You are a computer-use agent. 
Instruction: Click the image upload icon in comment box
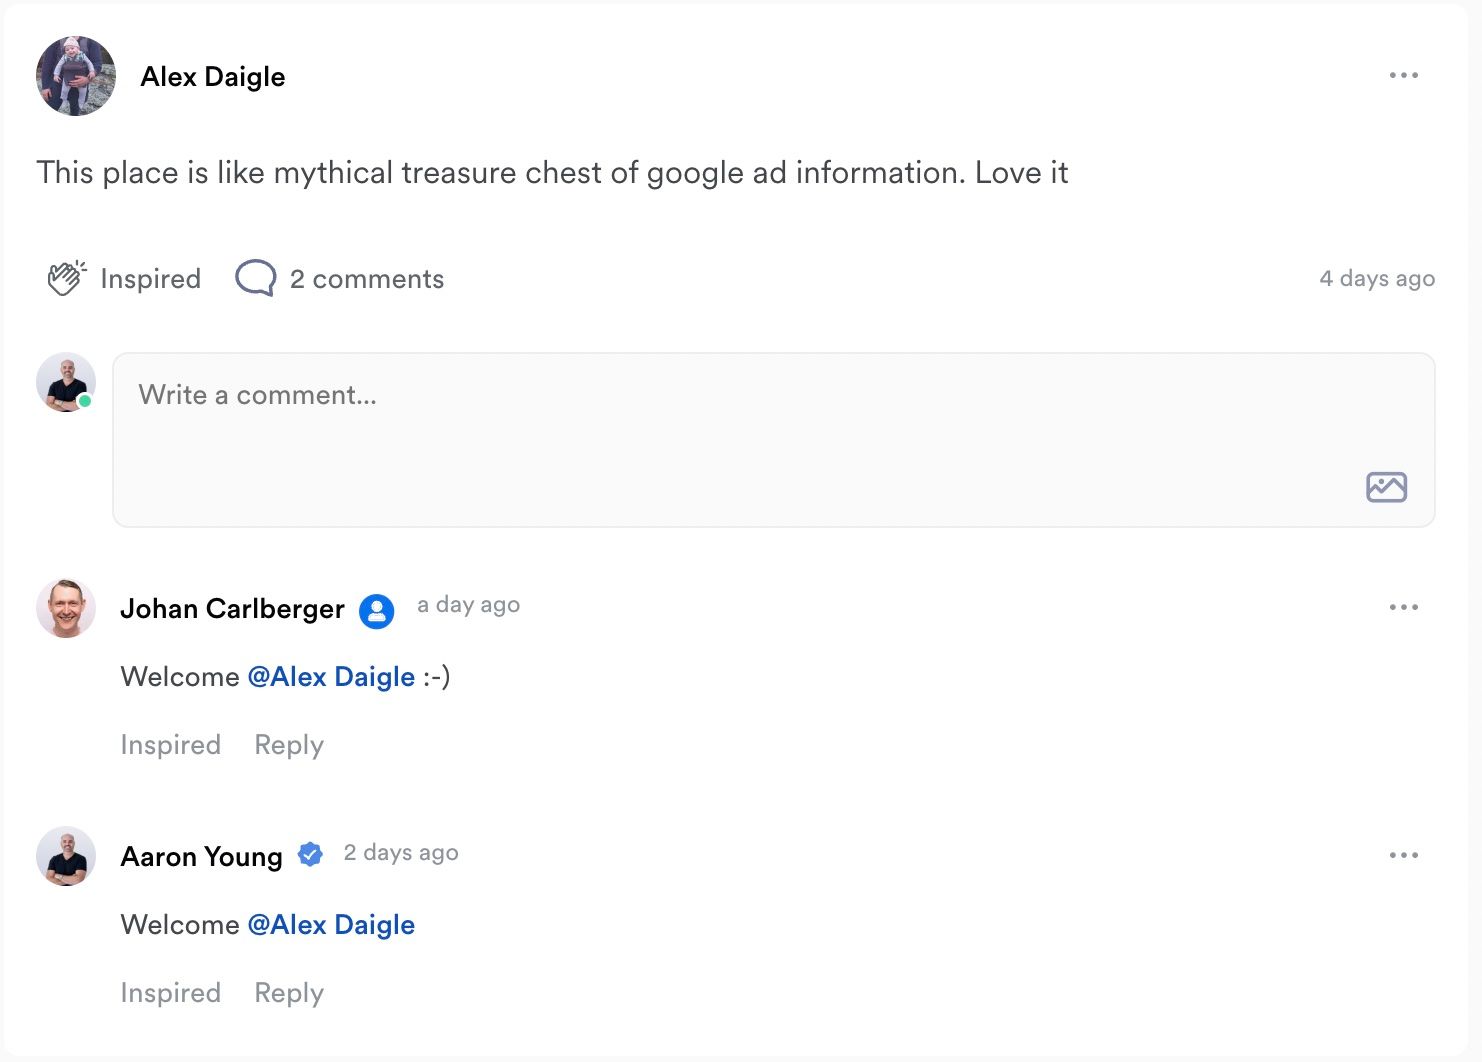click(x=1386, y=487)
